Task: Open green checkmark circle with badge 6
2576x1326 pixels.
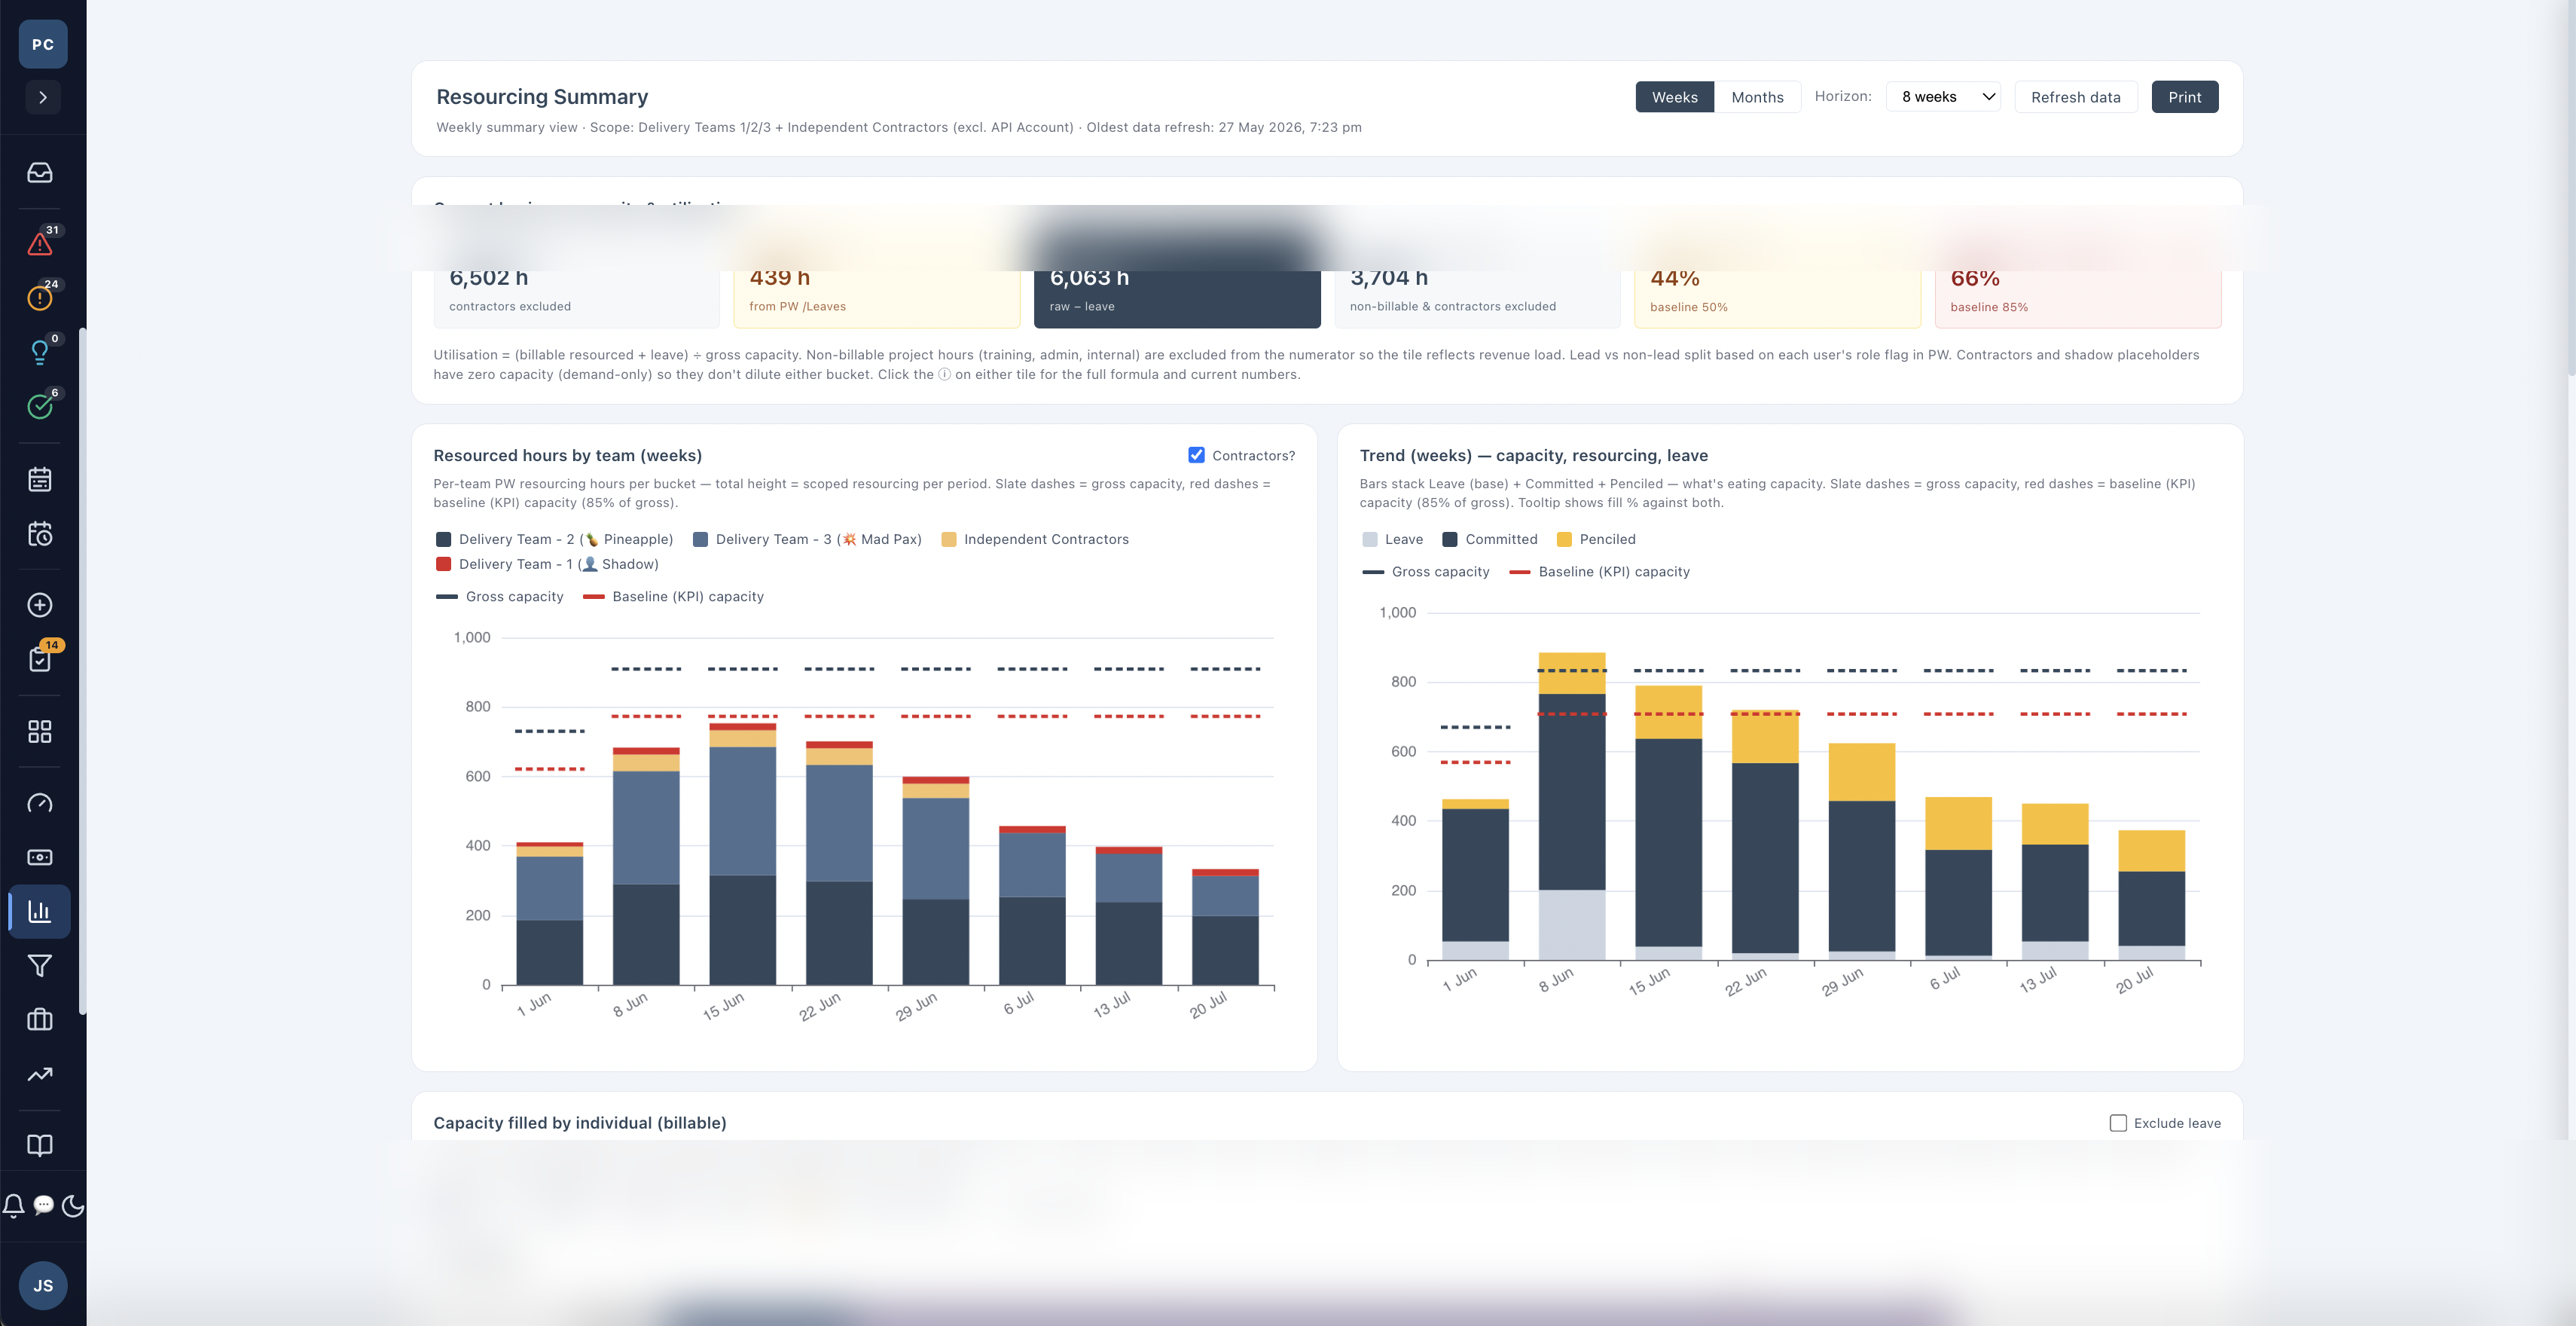Action: [40, 406]
